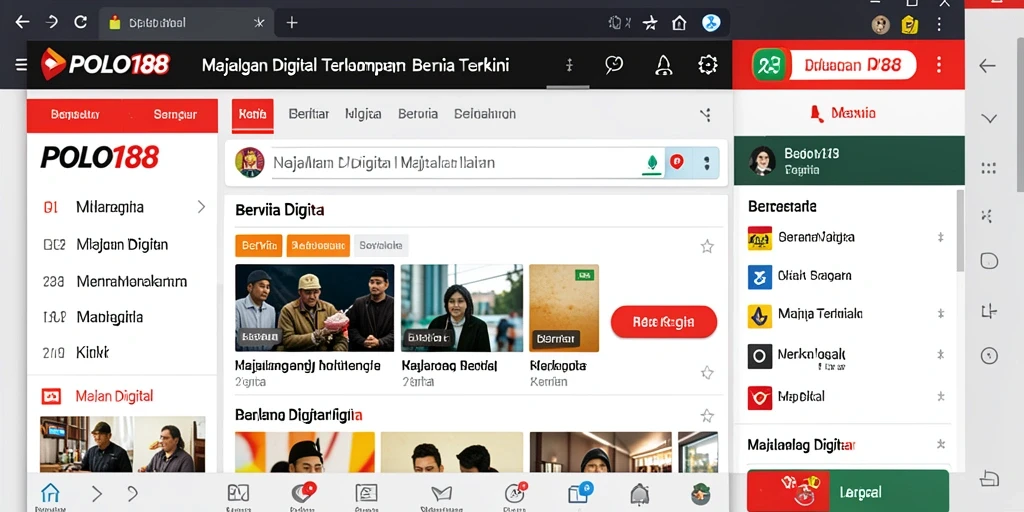Open the collapse icon right of Seinahiron tab
Viewport: 1024px width, 512px height.
[705, 115]
